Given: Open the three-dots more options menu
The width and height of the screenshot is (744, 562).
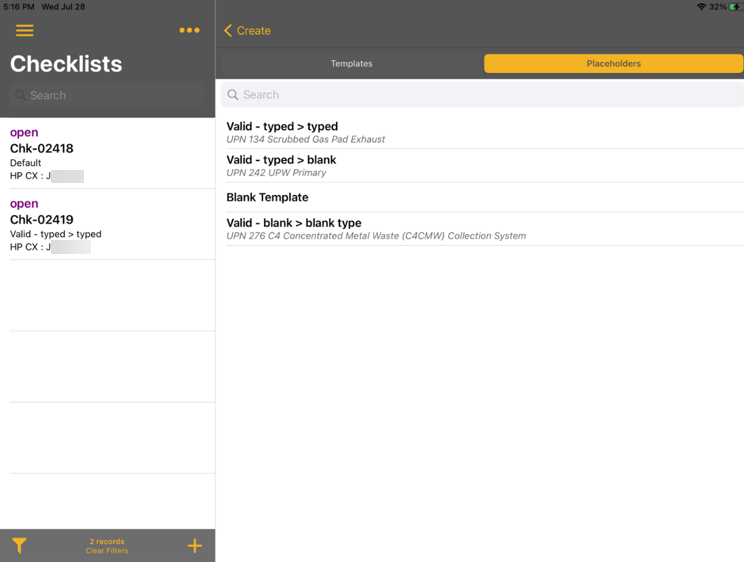Looking at the screenshot, I should pyautogui.click(x=189, y=30).
